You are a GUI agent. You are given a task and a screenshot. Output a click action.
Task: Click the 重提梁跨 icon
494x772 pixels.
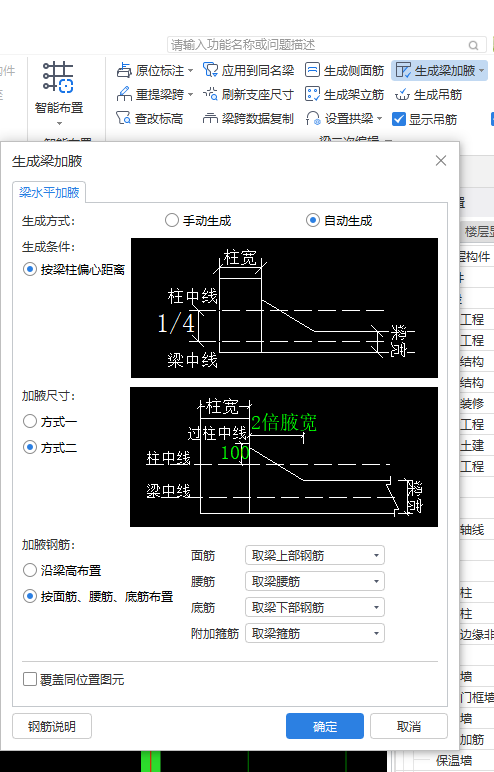124,94
